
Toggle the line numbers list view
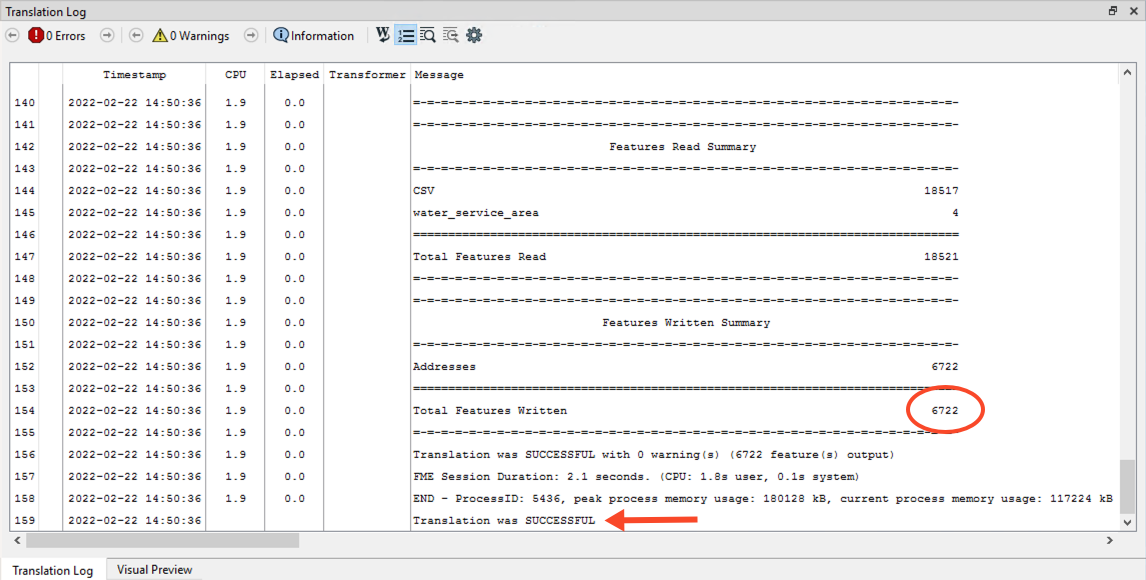click(406, 35)
